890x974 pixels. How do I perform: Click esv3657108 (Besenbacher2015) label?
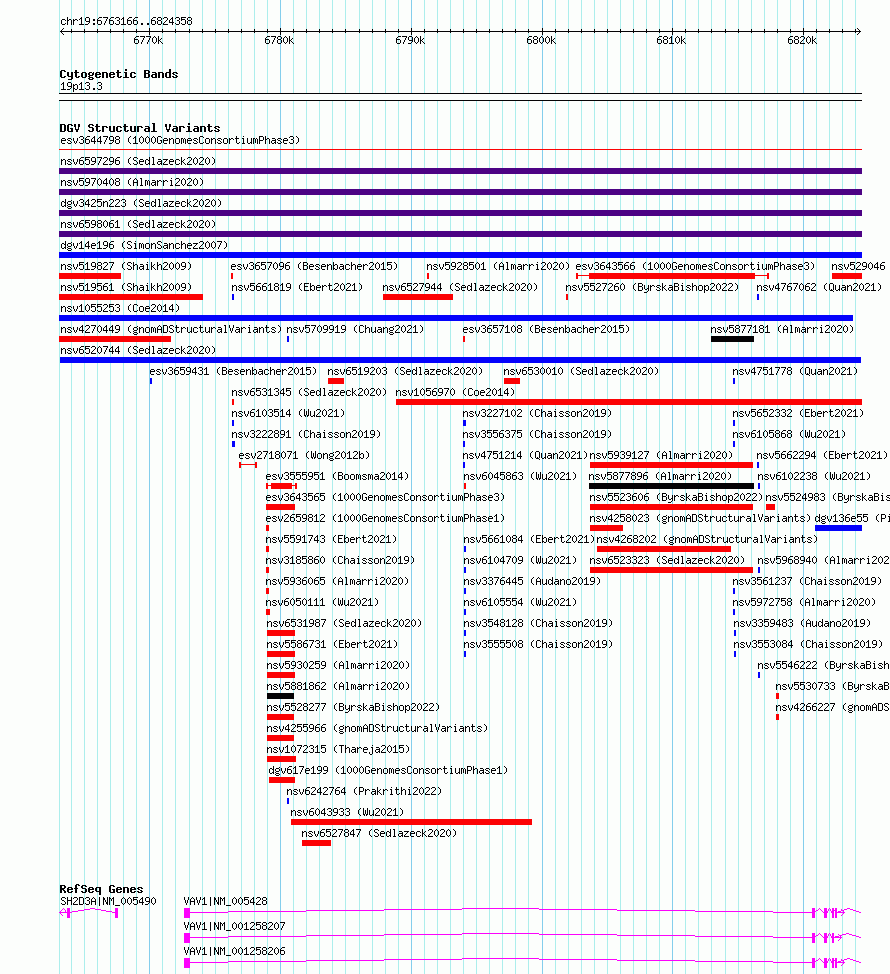click(x=547, y=330)
